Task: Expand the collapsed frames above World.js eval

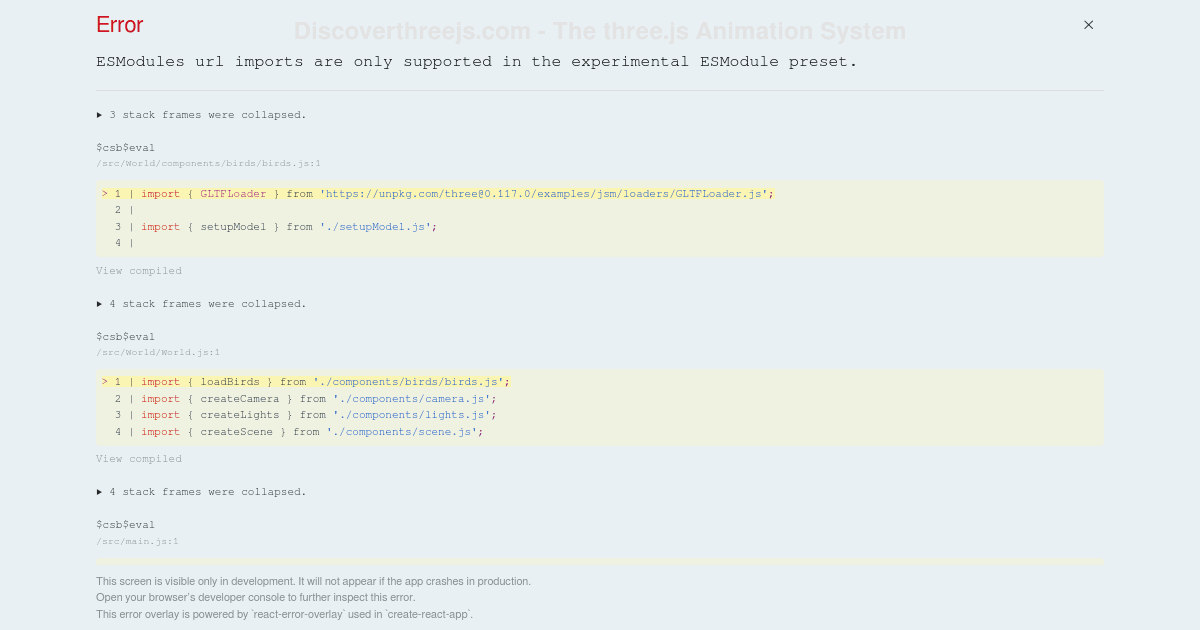Action: tap(201, 304)
